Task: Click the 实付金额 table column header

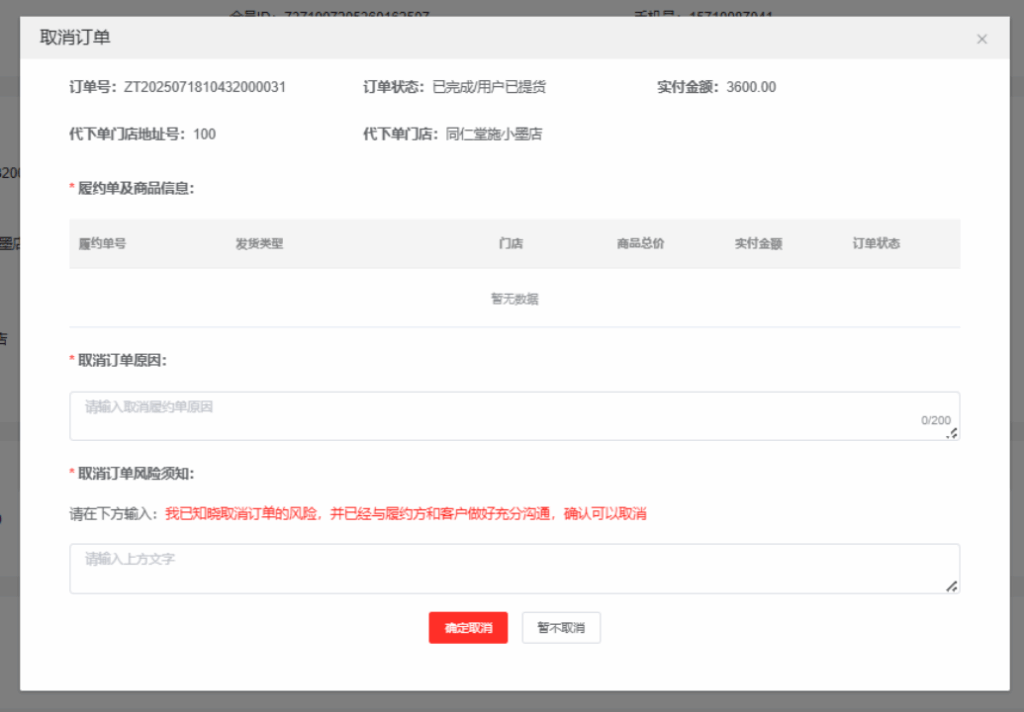Action: tap(758, 243)
